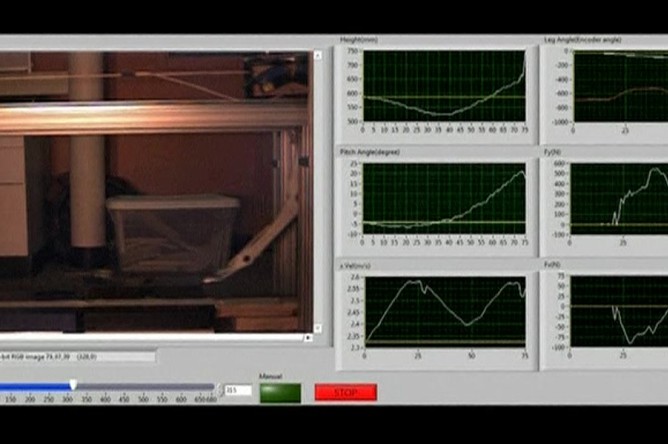Click the 150 tick on the slider scale

coord(11,400)
